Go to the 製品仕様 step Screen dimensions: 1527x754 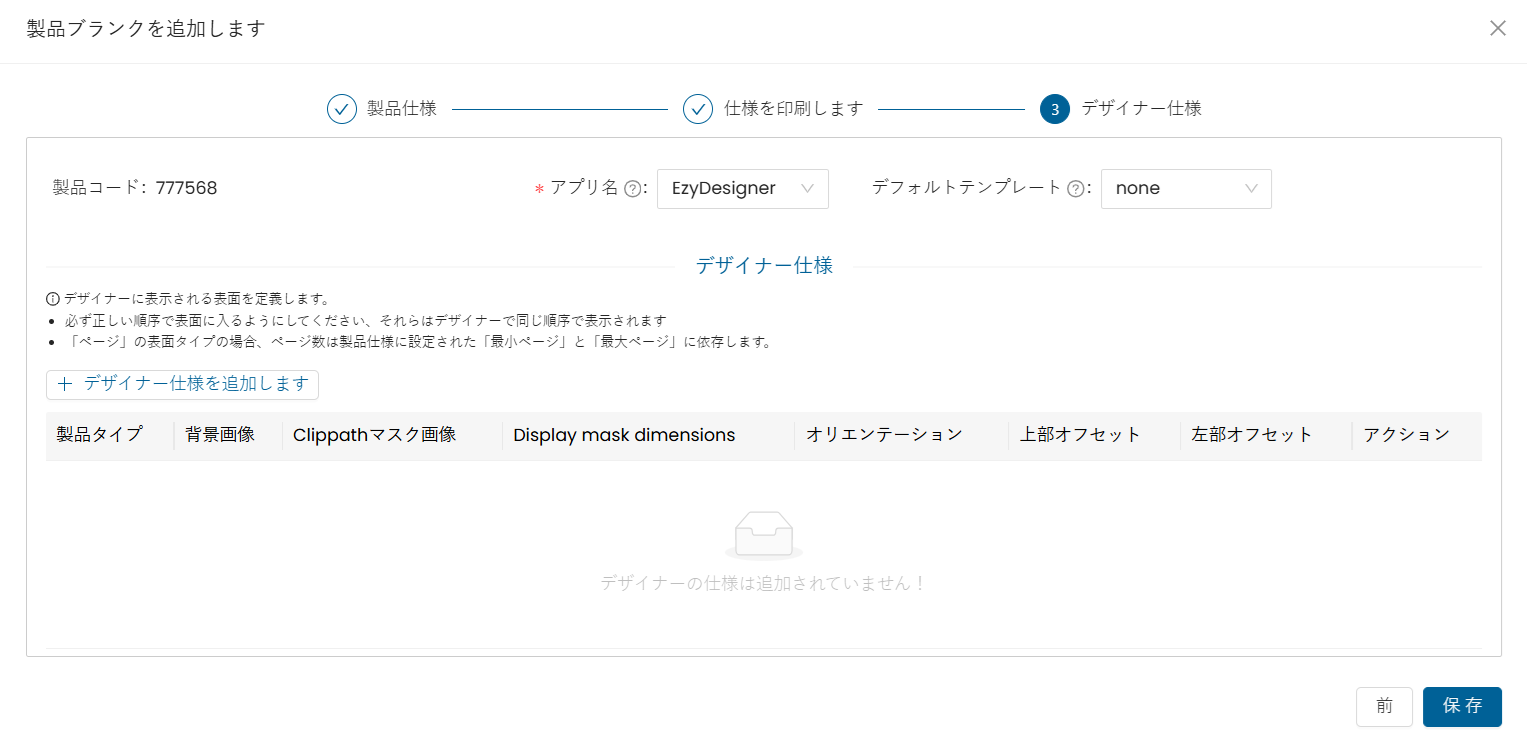click(x=401, y=109)
